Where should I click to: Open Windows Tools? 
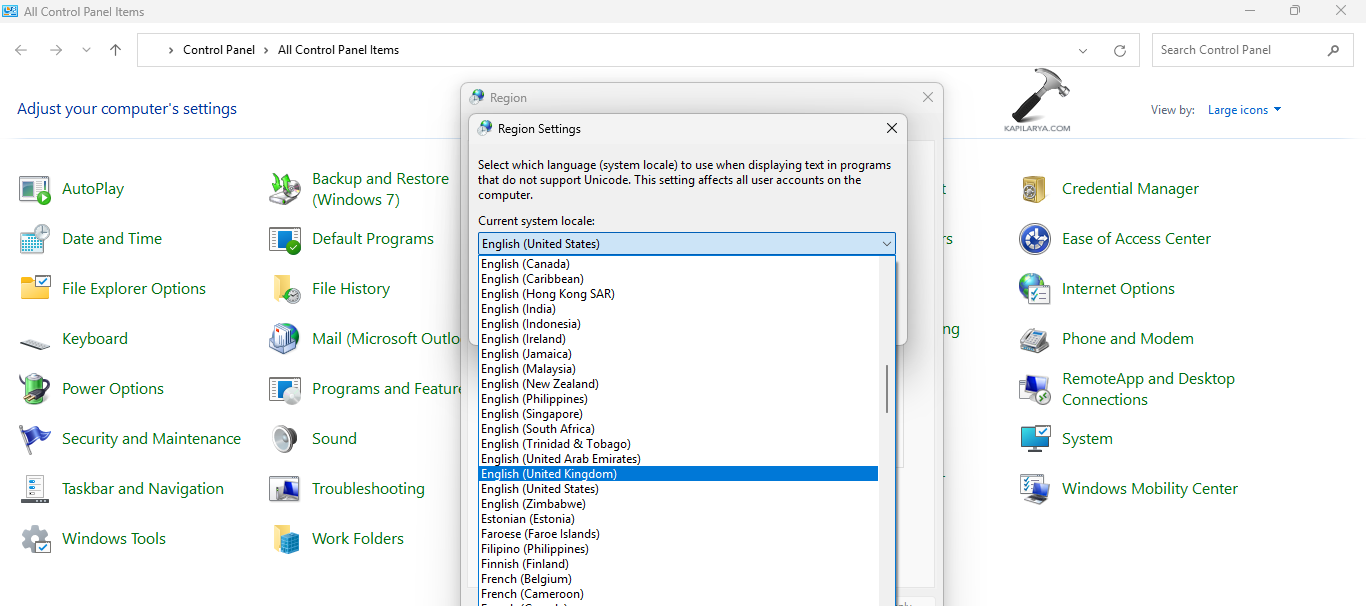113,538
